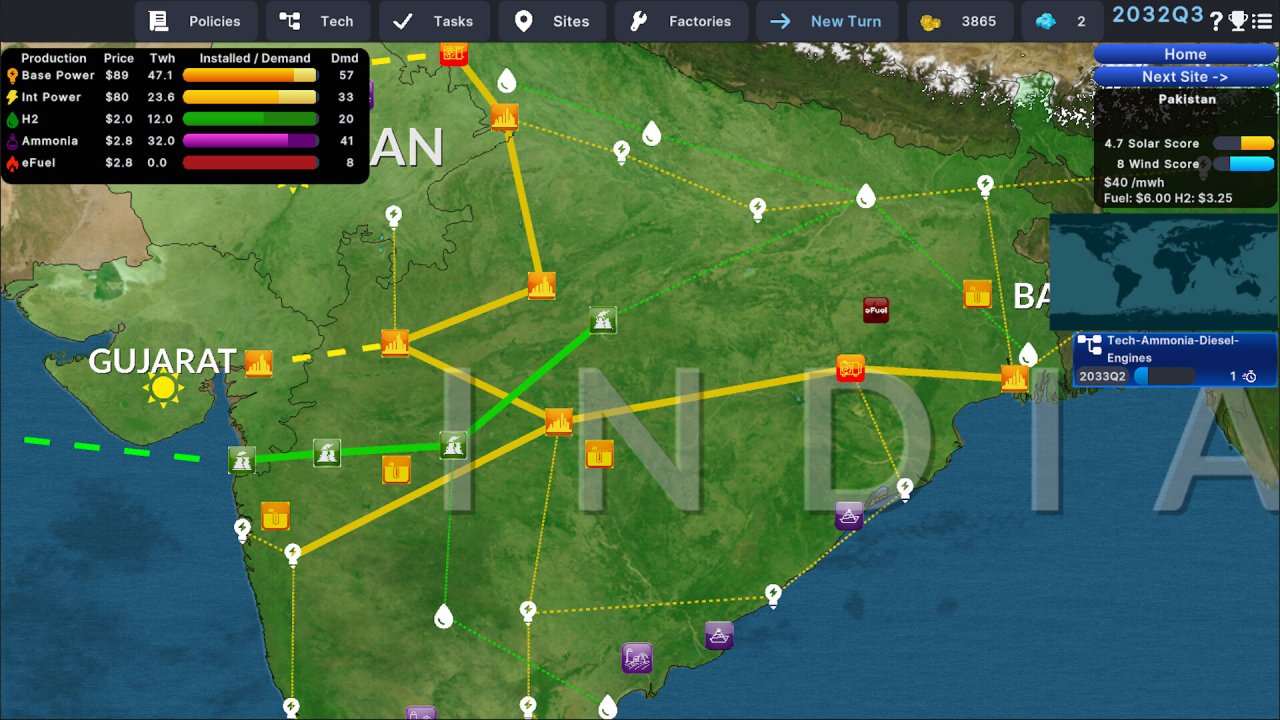Viewport: 1280px width, 720px height.
Task: Select the purple farm field site icon
Action: (637, 657)
